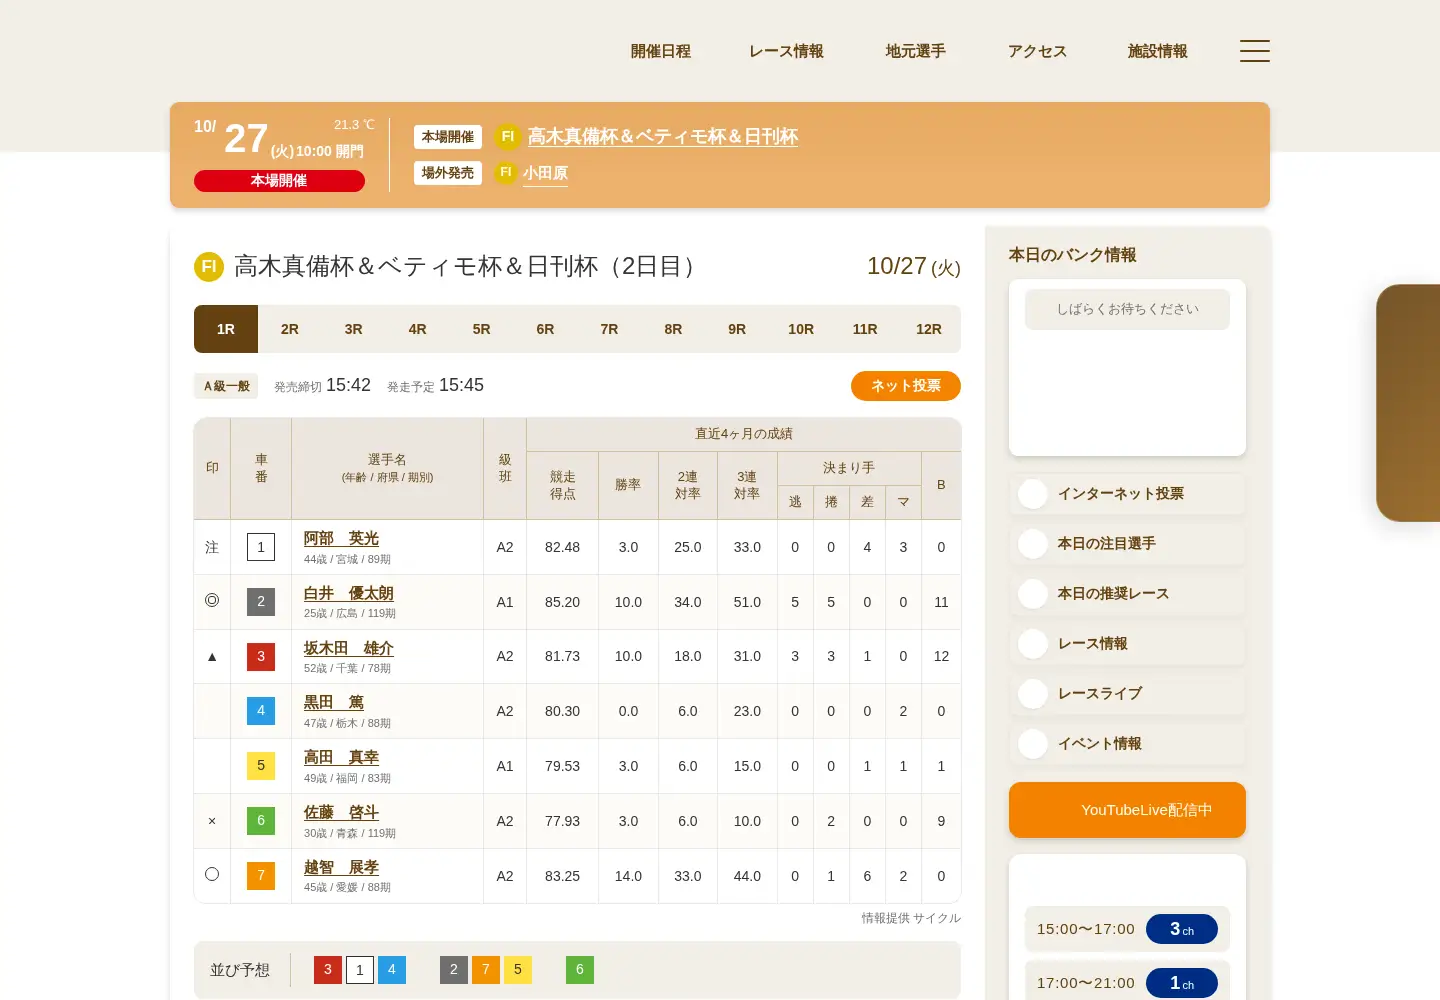Viewport: 1440px width, 1000px height.
Task: Click the FI badge beside the main event link
Action: (508, 136)
